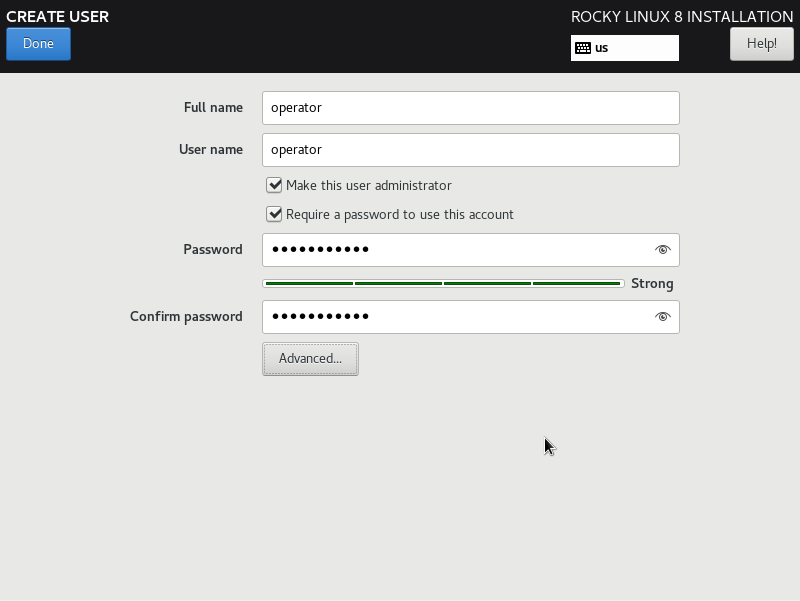Uncheck Make this user administrator

click(274, 185)
